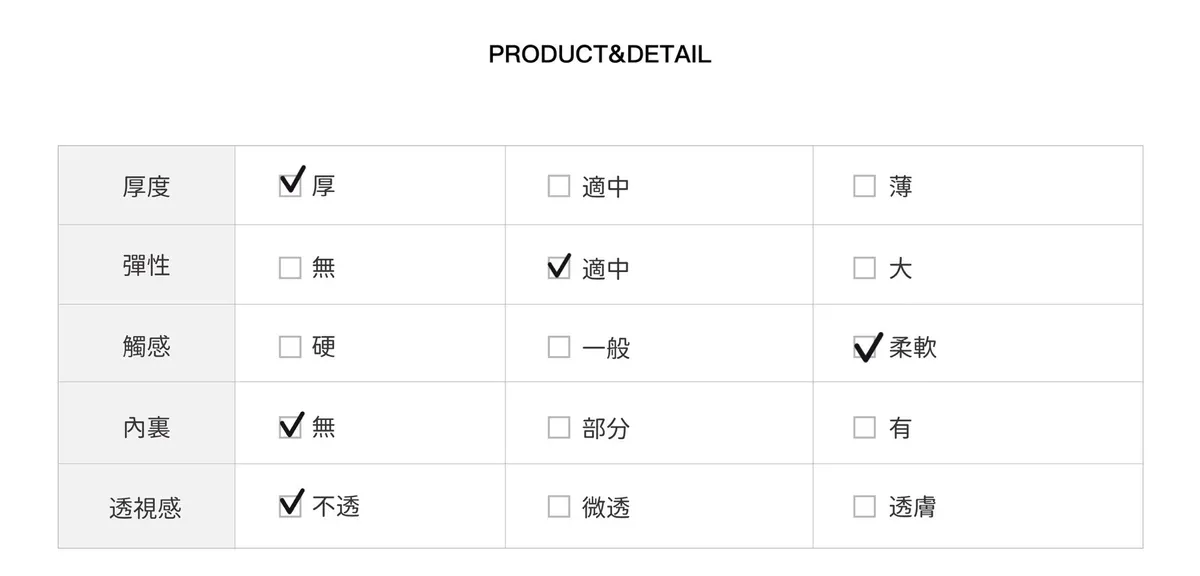Click the 彈性 row header cell
The image size is (1200, 576).
[x=146, y=265]
